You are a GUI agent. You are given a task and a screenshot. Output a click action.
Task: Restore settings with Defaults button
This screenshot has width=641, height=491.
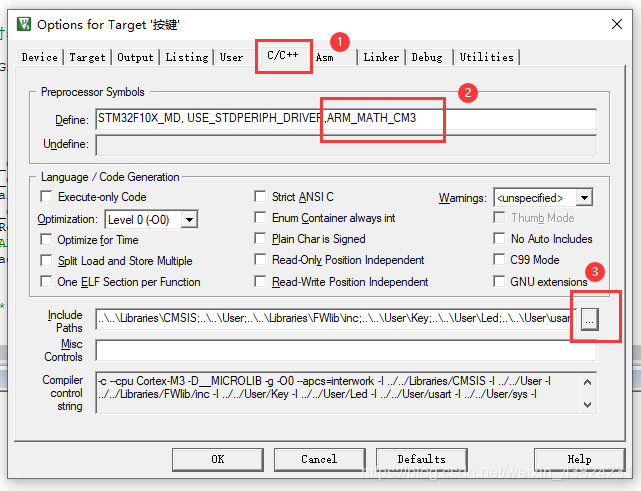click(421, 460)
